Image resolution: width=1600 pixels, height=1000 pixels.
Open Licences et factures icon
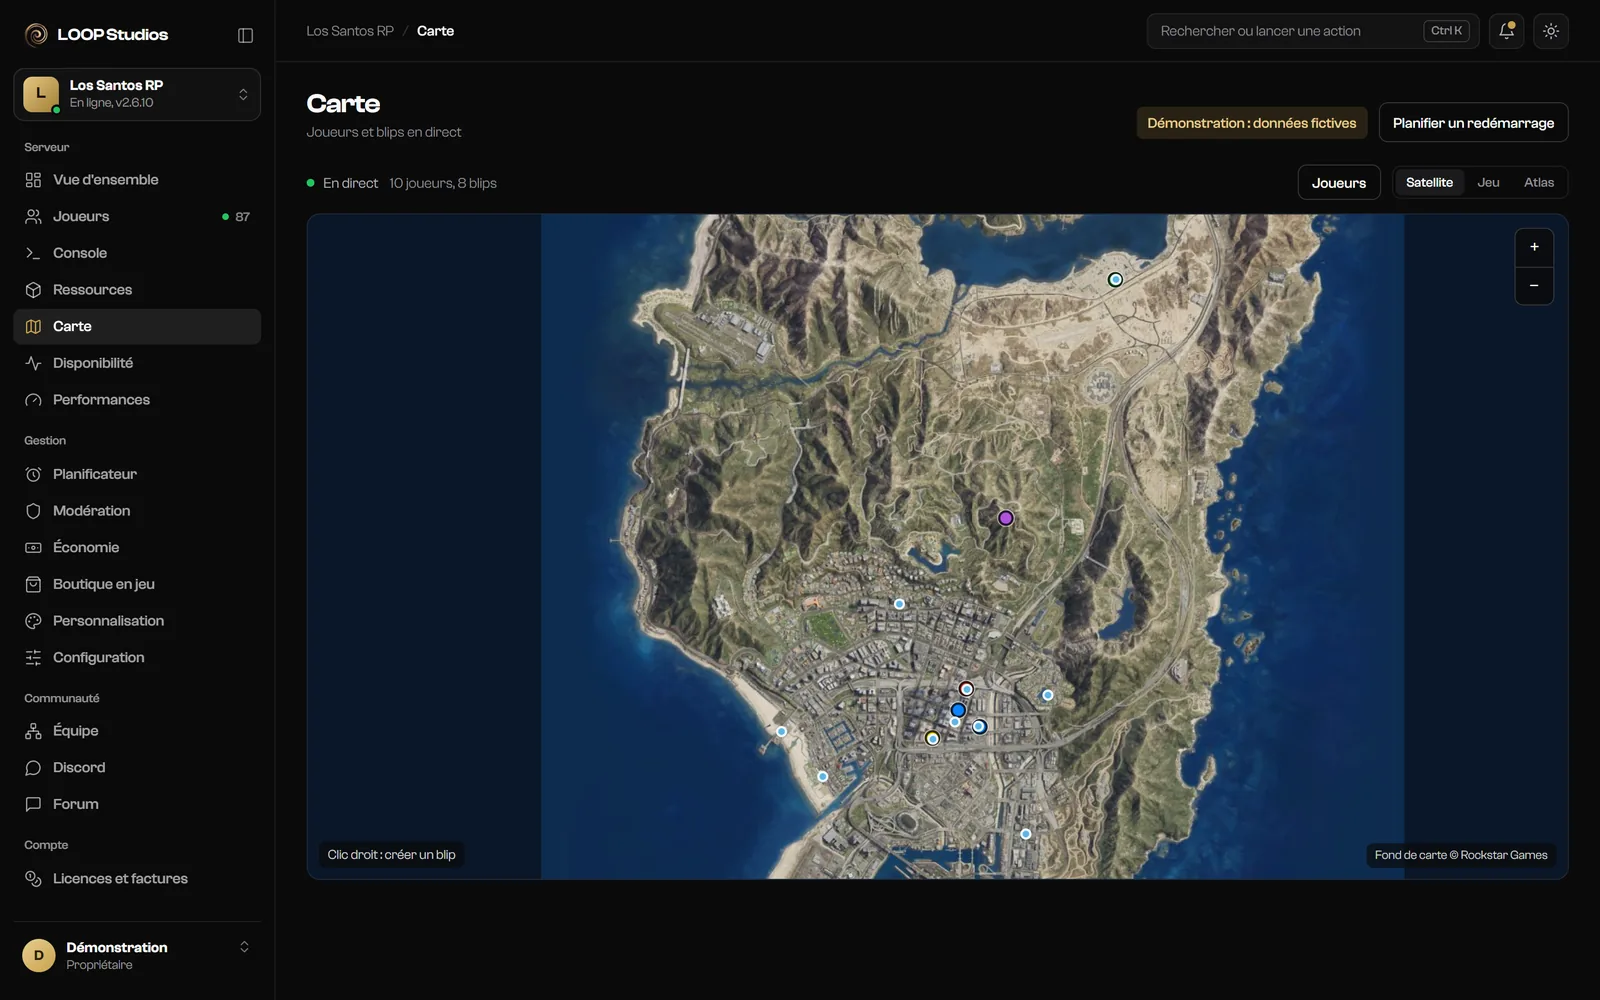tap(33, 879)
